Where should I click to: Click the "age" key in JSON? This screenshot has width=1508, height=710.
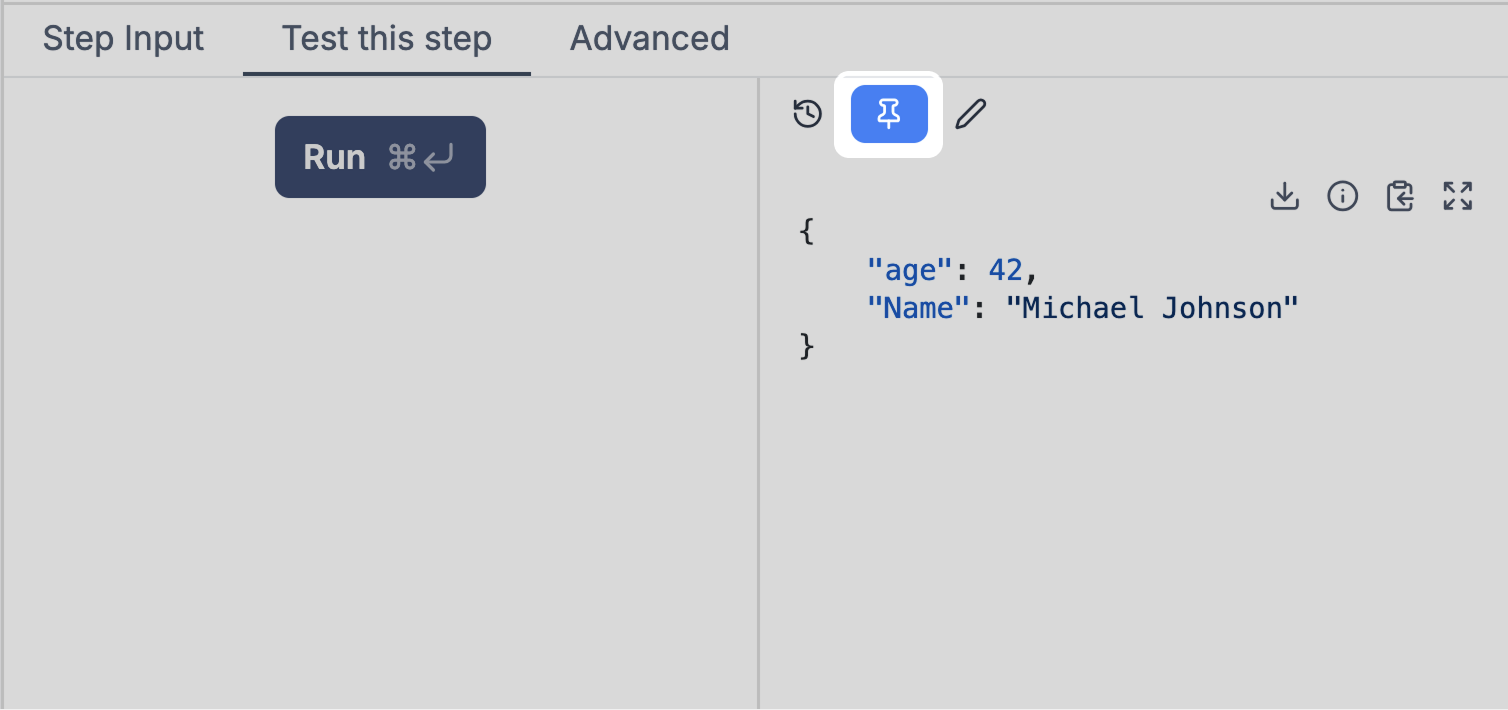pos(909,270)
